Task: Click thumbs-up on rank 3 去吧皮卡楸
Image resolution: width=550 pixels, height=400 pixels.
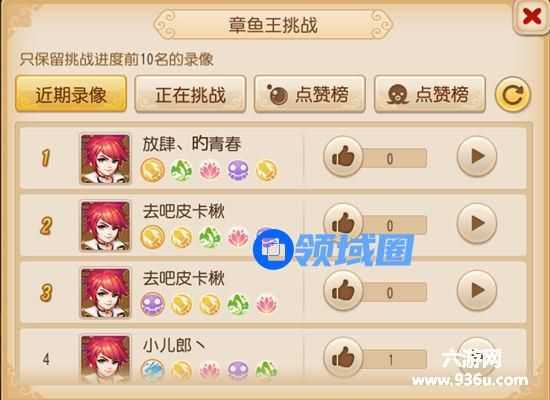Action: pos(343,291)
